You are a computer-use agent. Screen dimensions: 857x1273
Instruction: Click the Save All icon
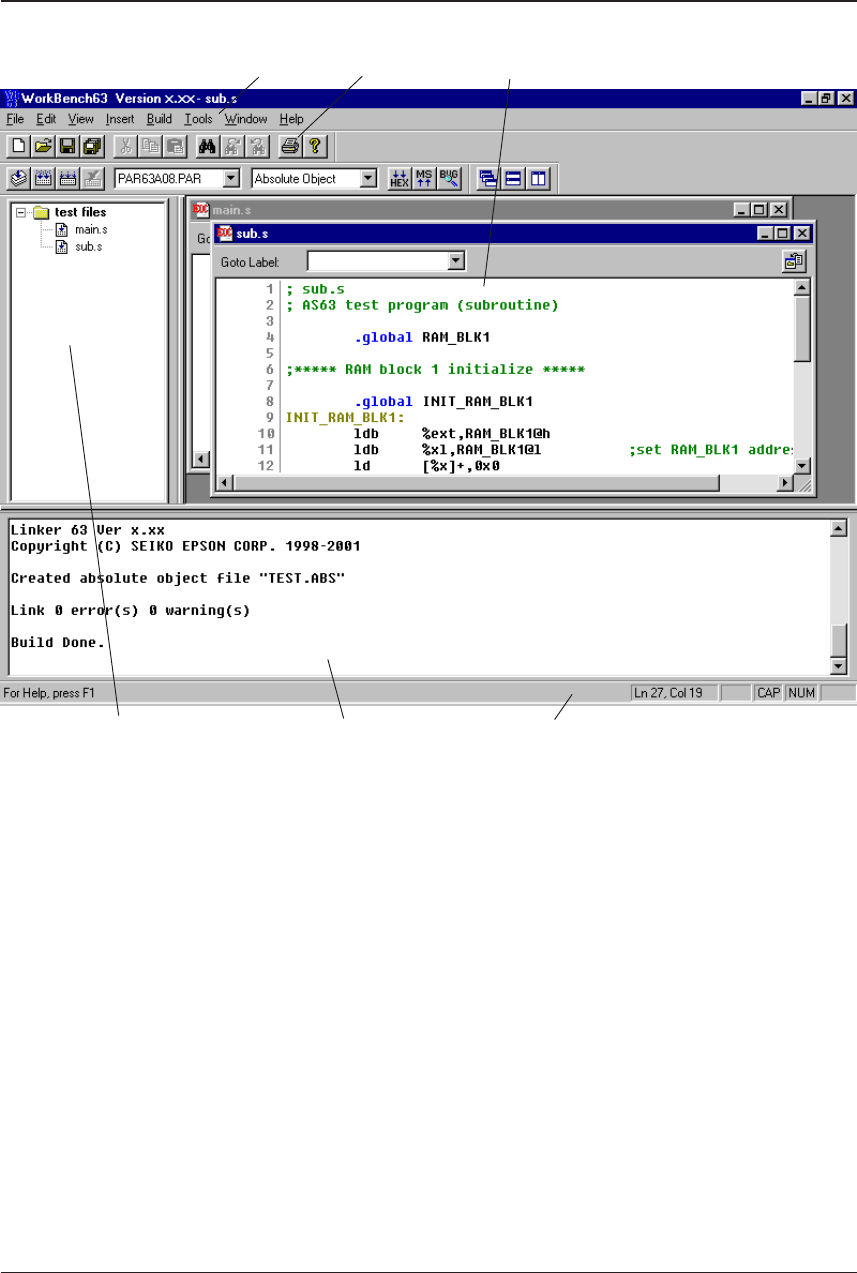click(x=92, y=146)
